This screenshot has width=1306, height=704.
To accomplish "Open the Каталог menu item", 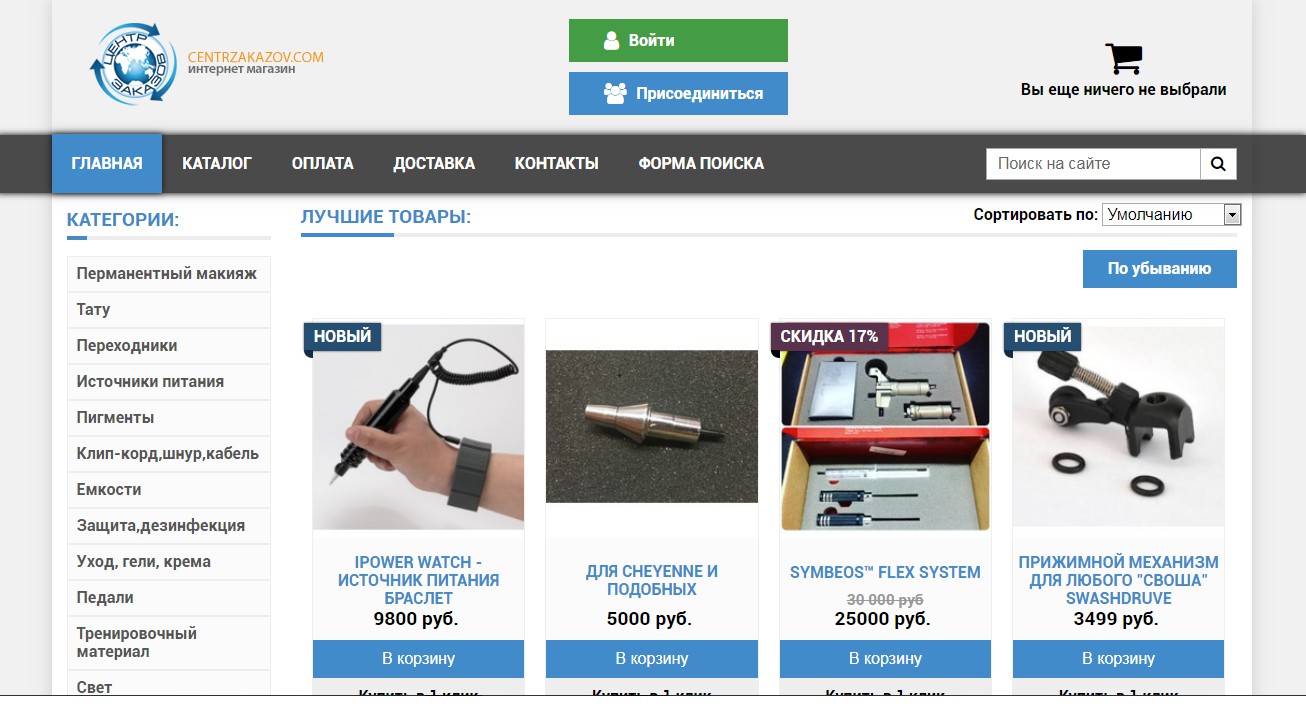I will coord(217,163).
